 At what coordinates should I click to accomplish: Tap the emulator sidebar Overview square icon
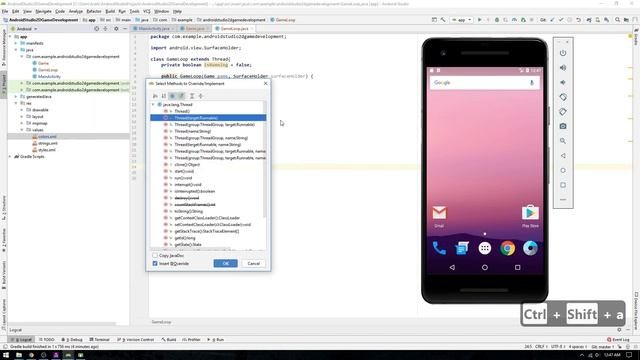click(563, 185)
